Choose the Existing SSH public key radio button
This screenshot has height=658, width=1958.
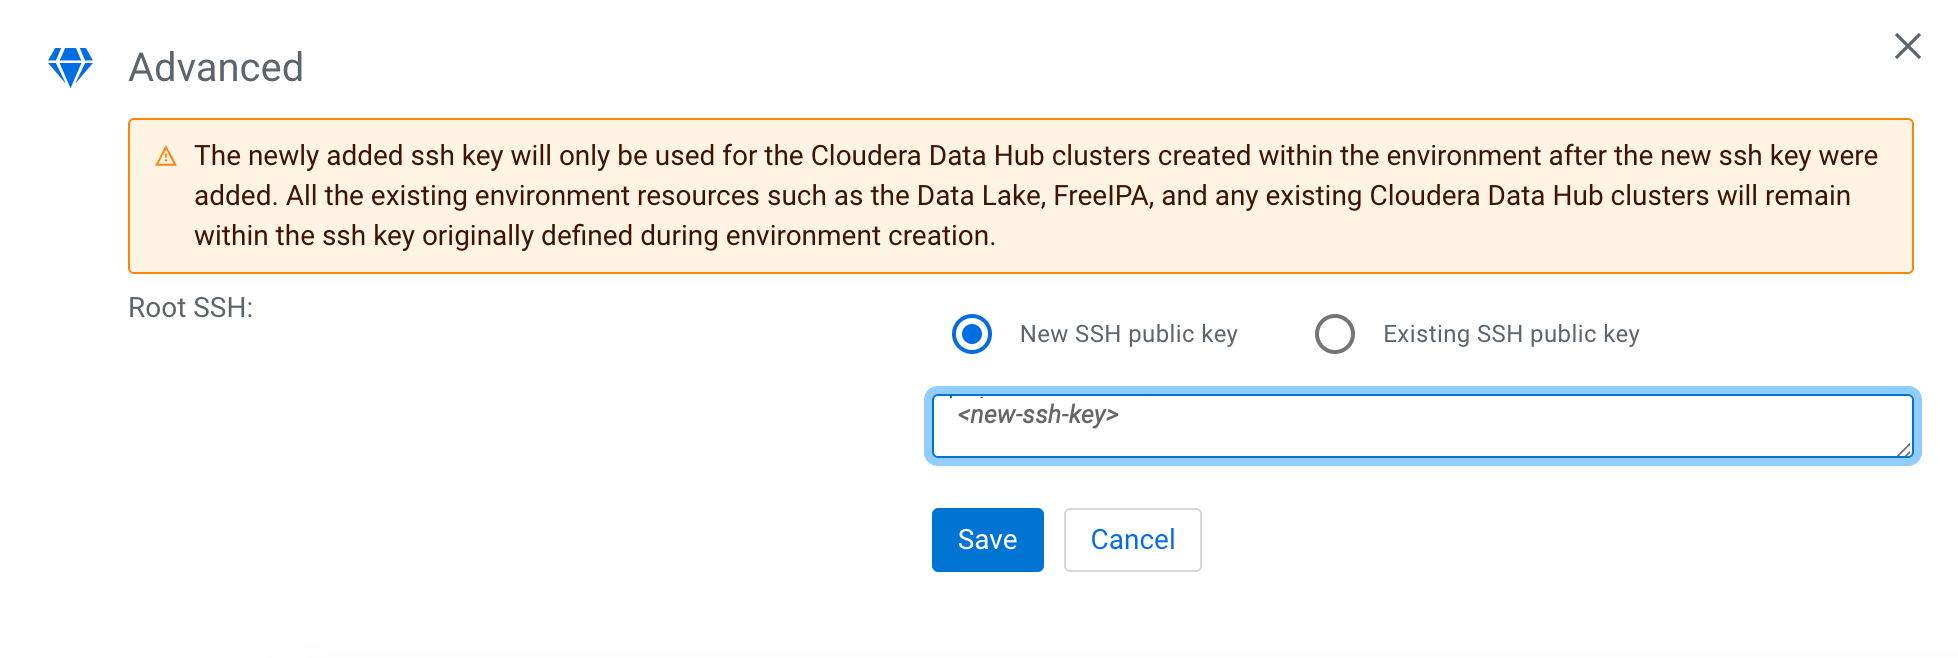tap(1335, 334)
